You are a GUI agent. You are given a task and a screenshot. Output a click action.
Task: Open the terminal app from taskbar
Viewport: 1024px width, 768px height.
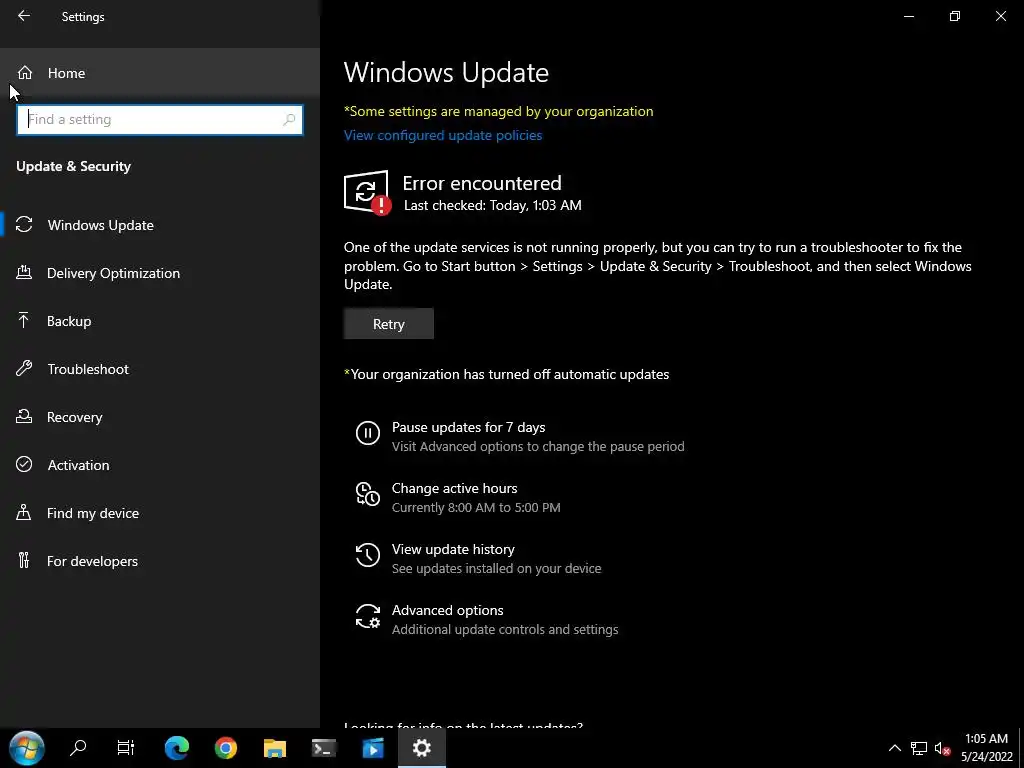[x=324, y=748]
